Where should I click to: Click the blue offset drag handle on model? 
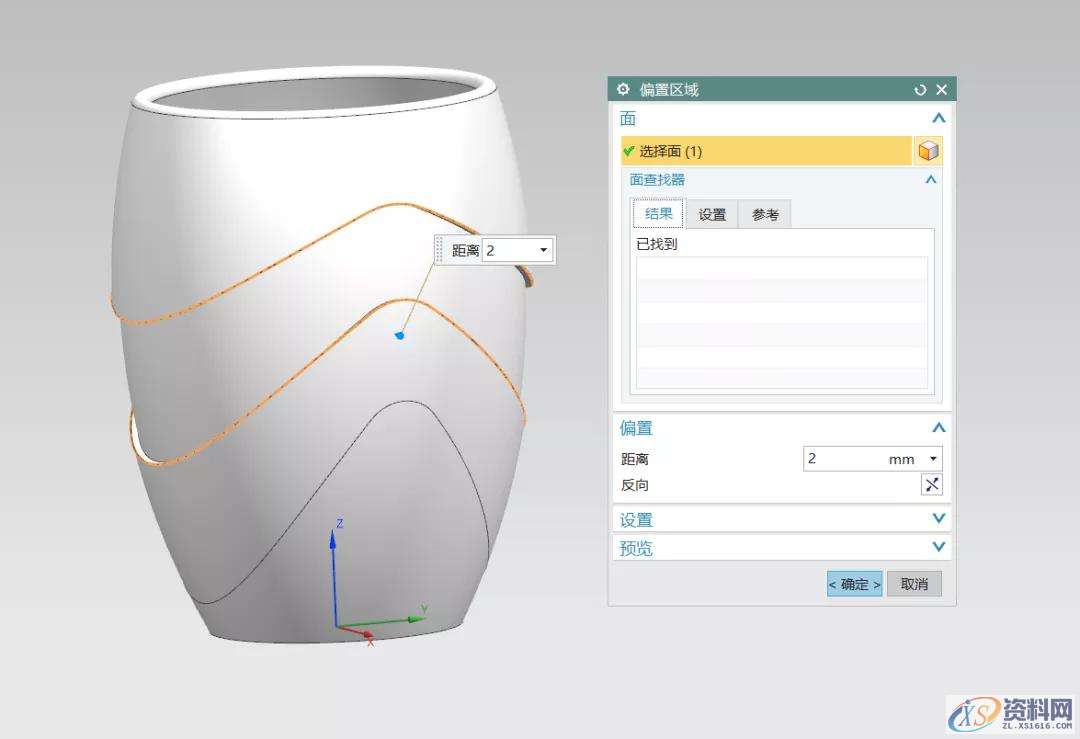tap(400, 335)
